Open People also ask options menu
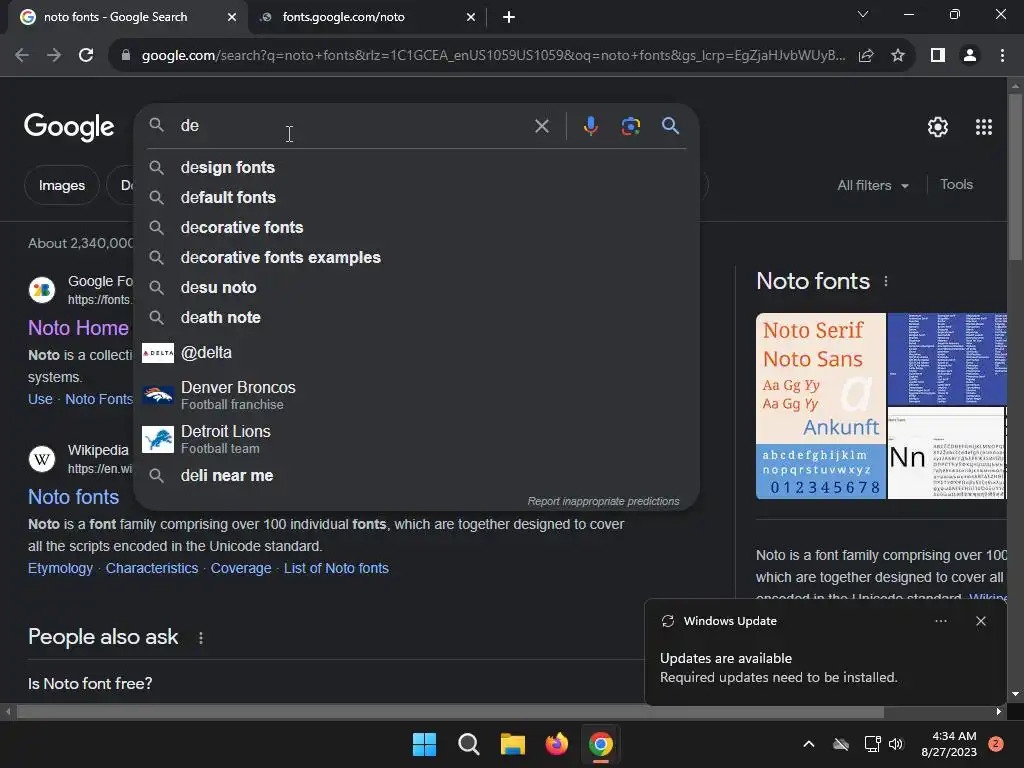Viewport: 1024px width, 768px height. [200, 638]
